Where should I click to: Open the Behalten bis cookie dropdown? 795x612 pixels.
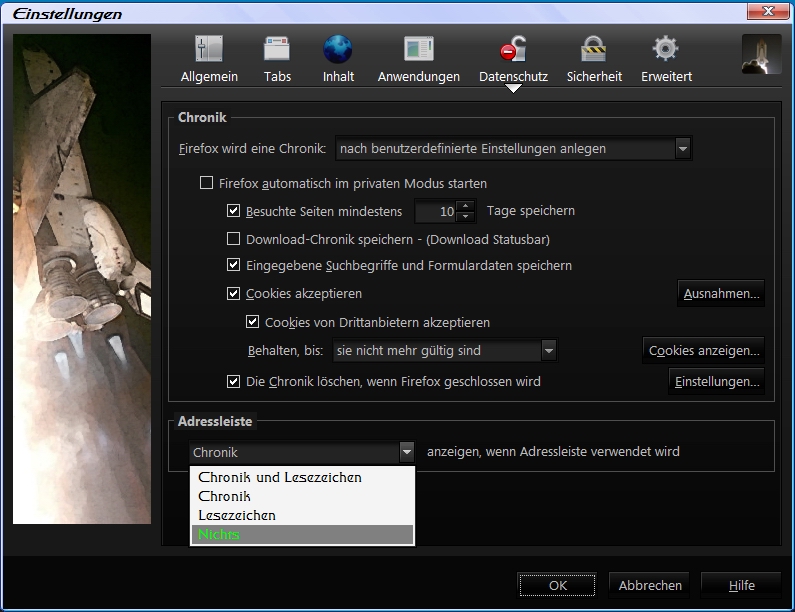pos(548,351)
